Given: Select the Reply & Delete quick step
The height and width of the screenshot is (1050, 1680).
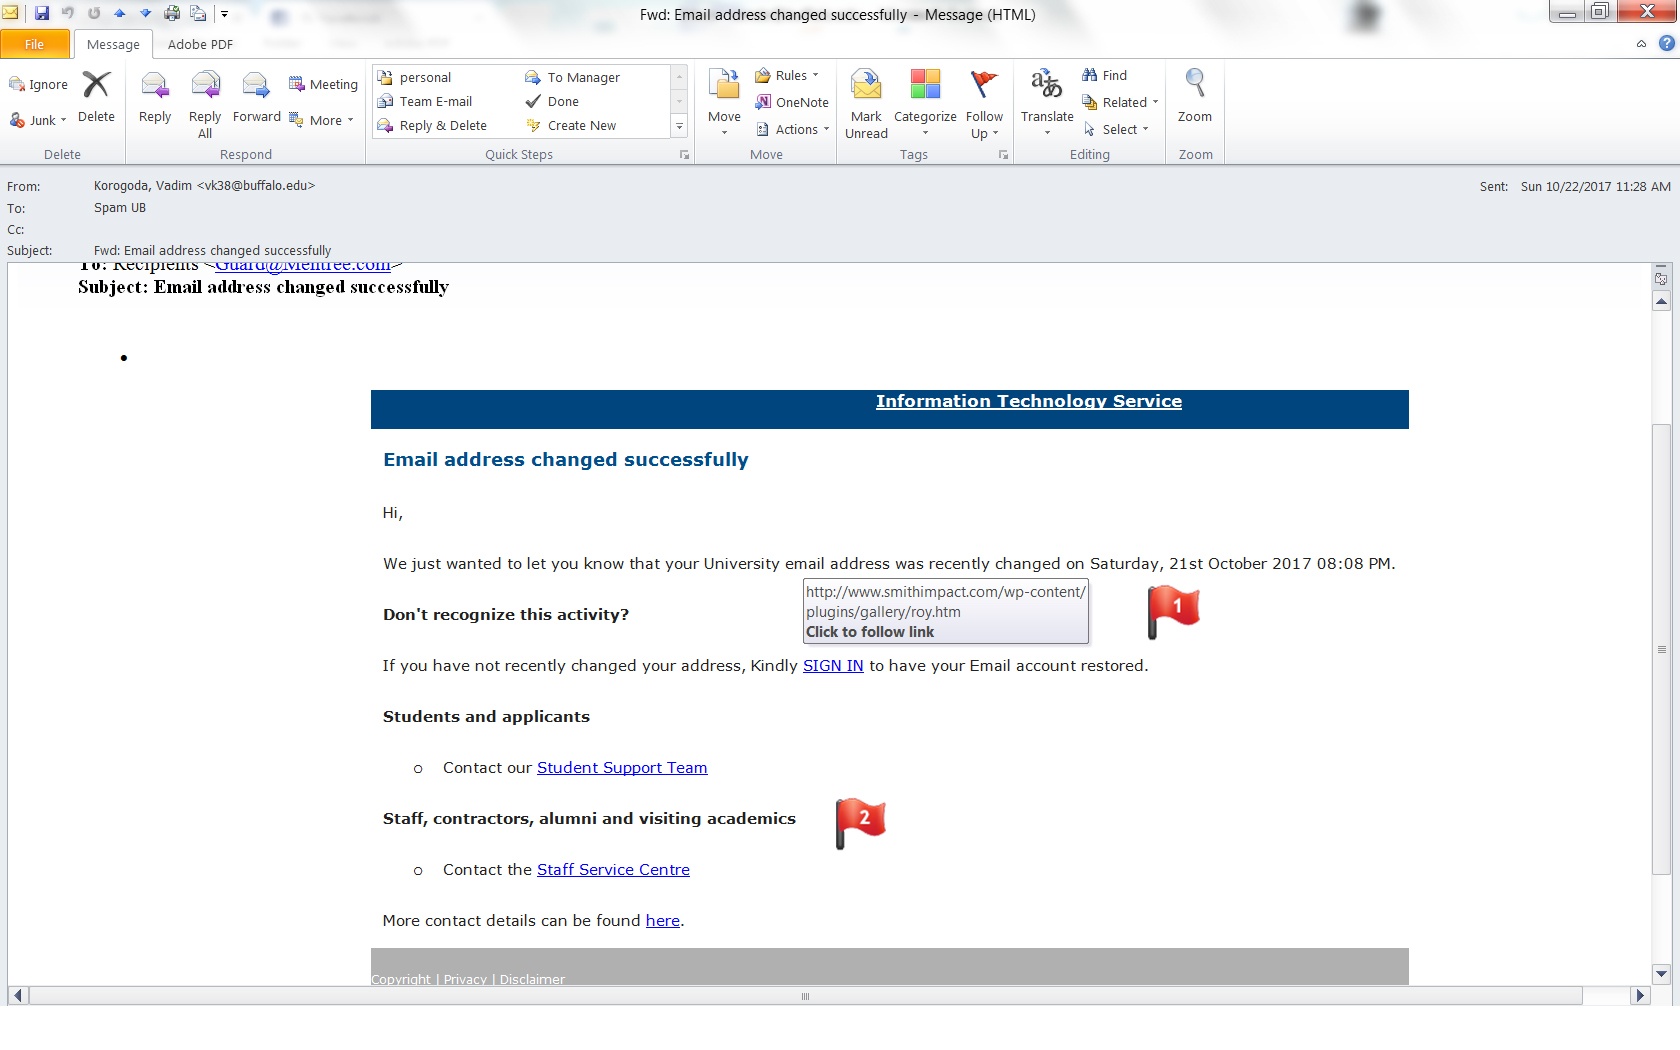Looking at the screenshot, I should (x=442, y=126).
